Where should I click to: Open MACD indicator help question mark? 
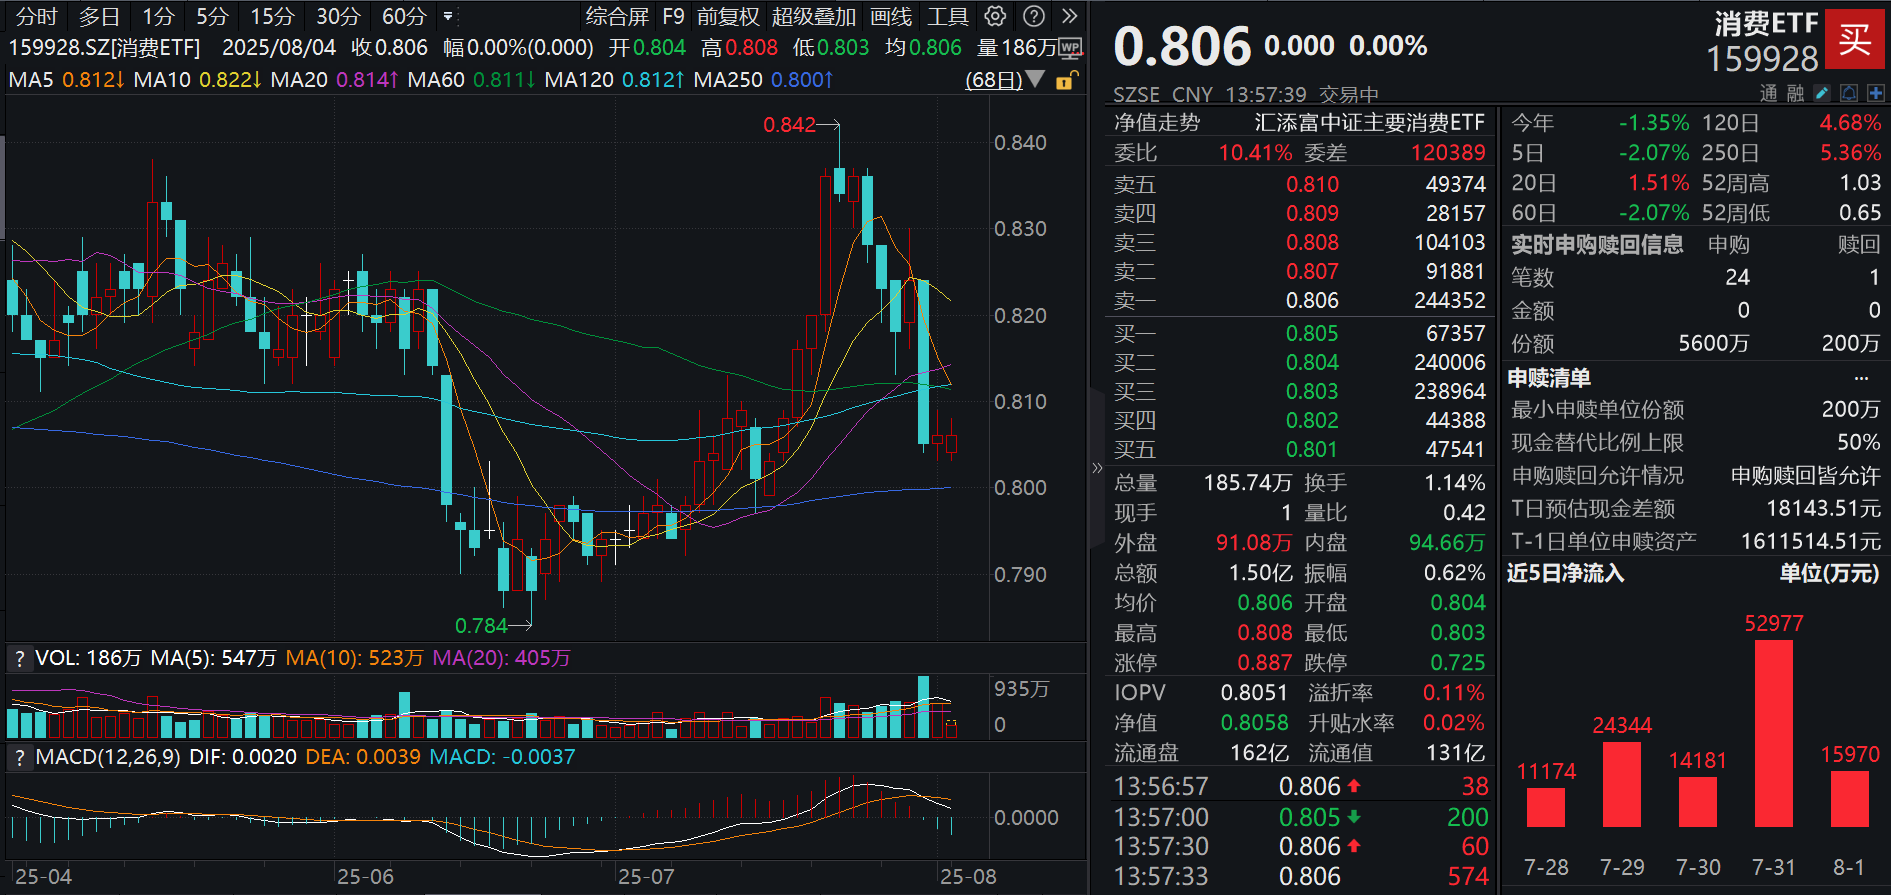19,757
